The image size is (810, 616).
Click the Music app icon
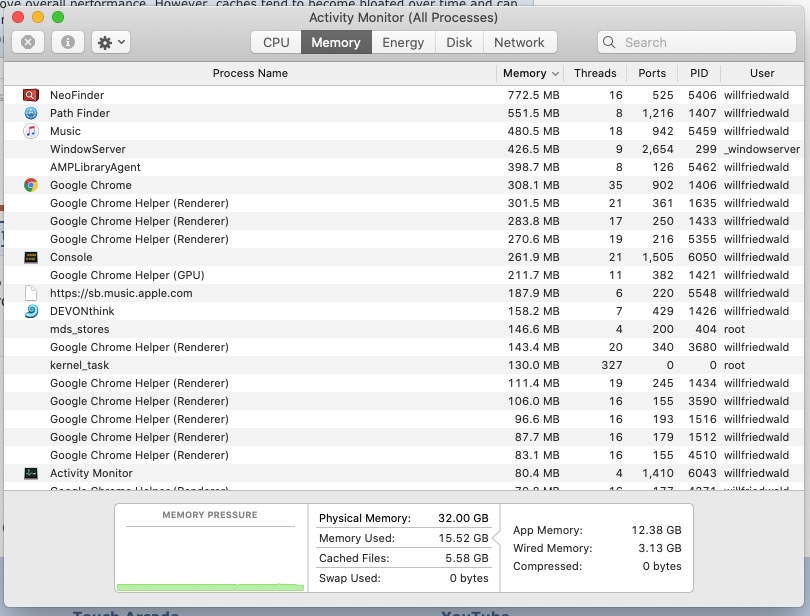coord(31,131)
